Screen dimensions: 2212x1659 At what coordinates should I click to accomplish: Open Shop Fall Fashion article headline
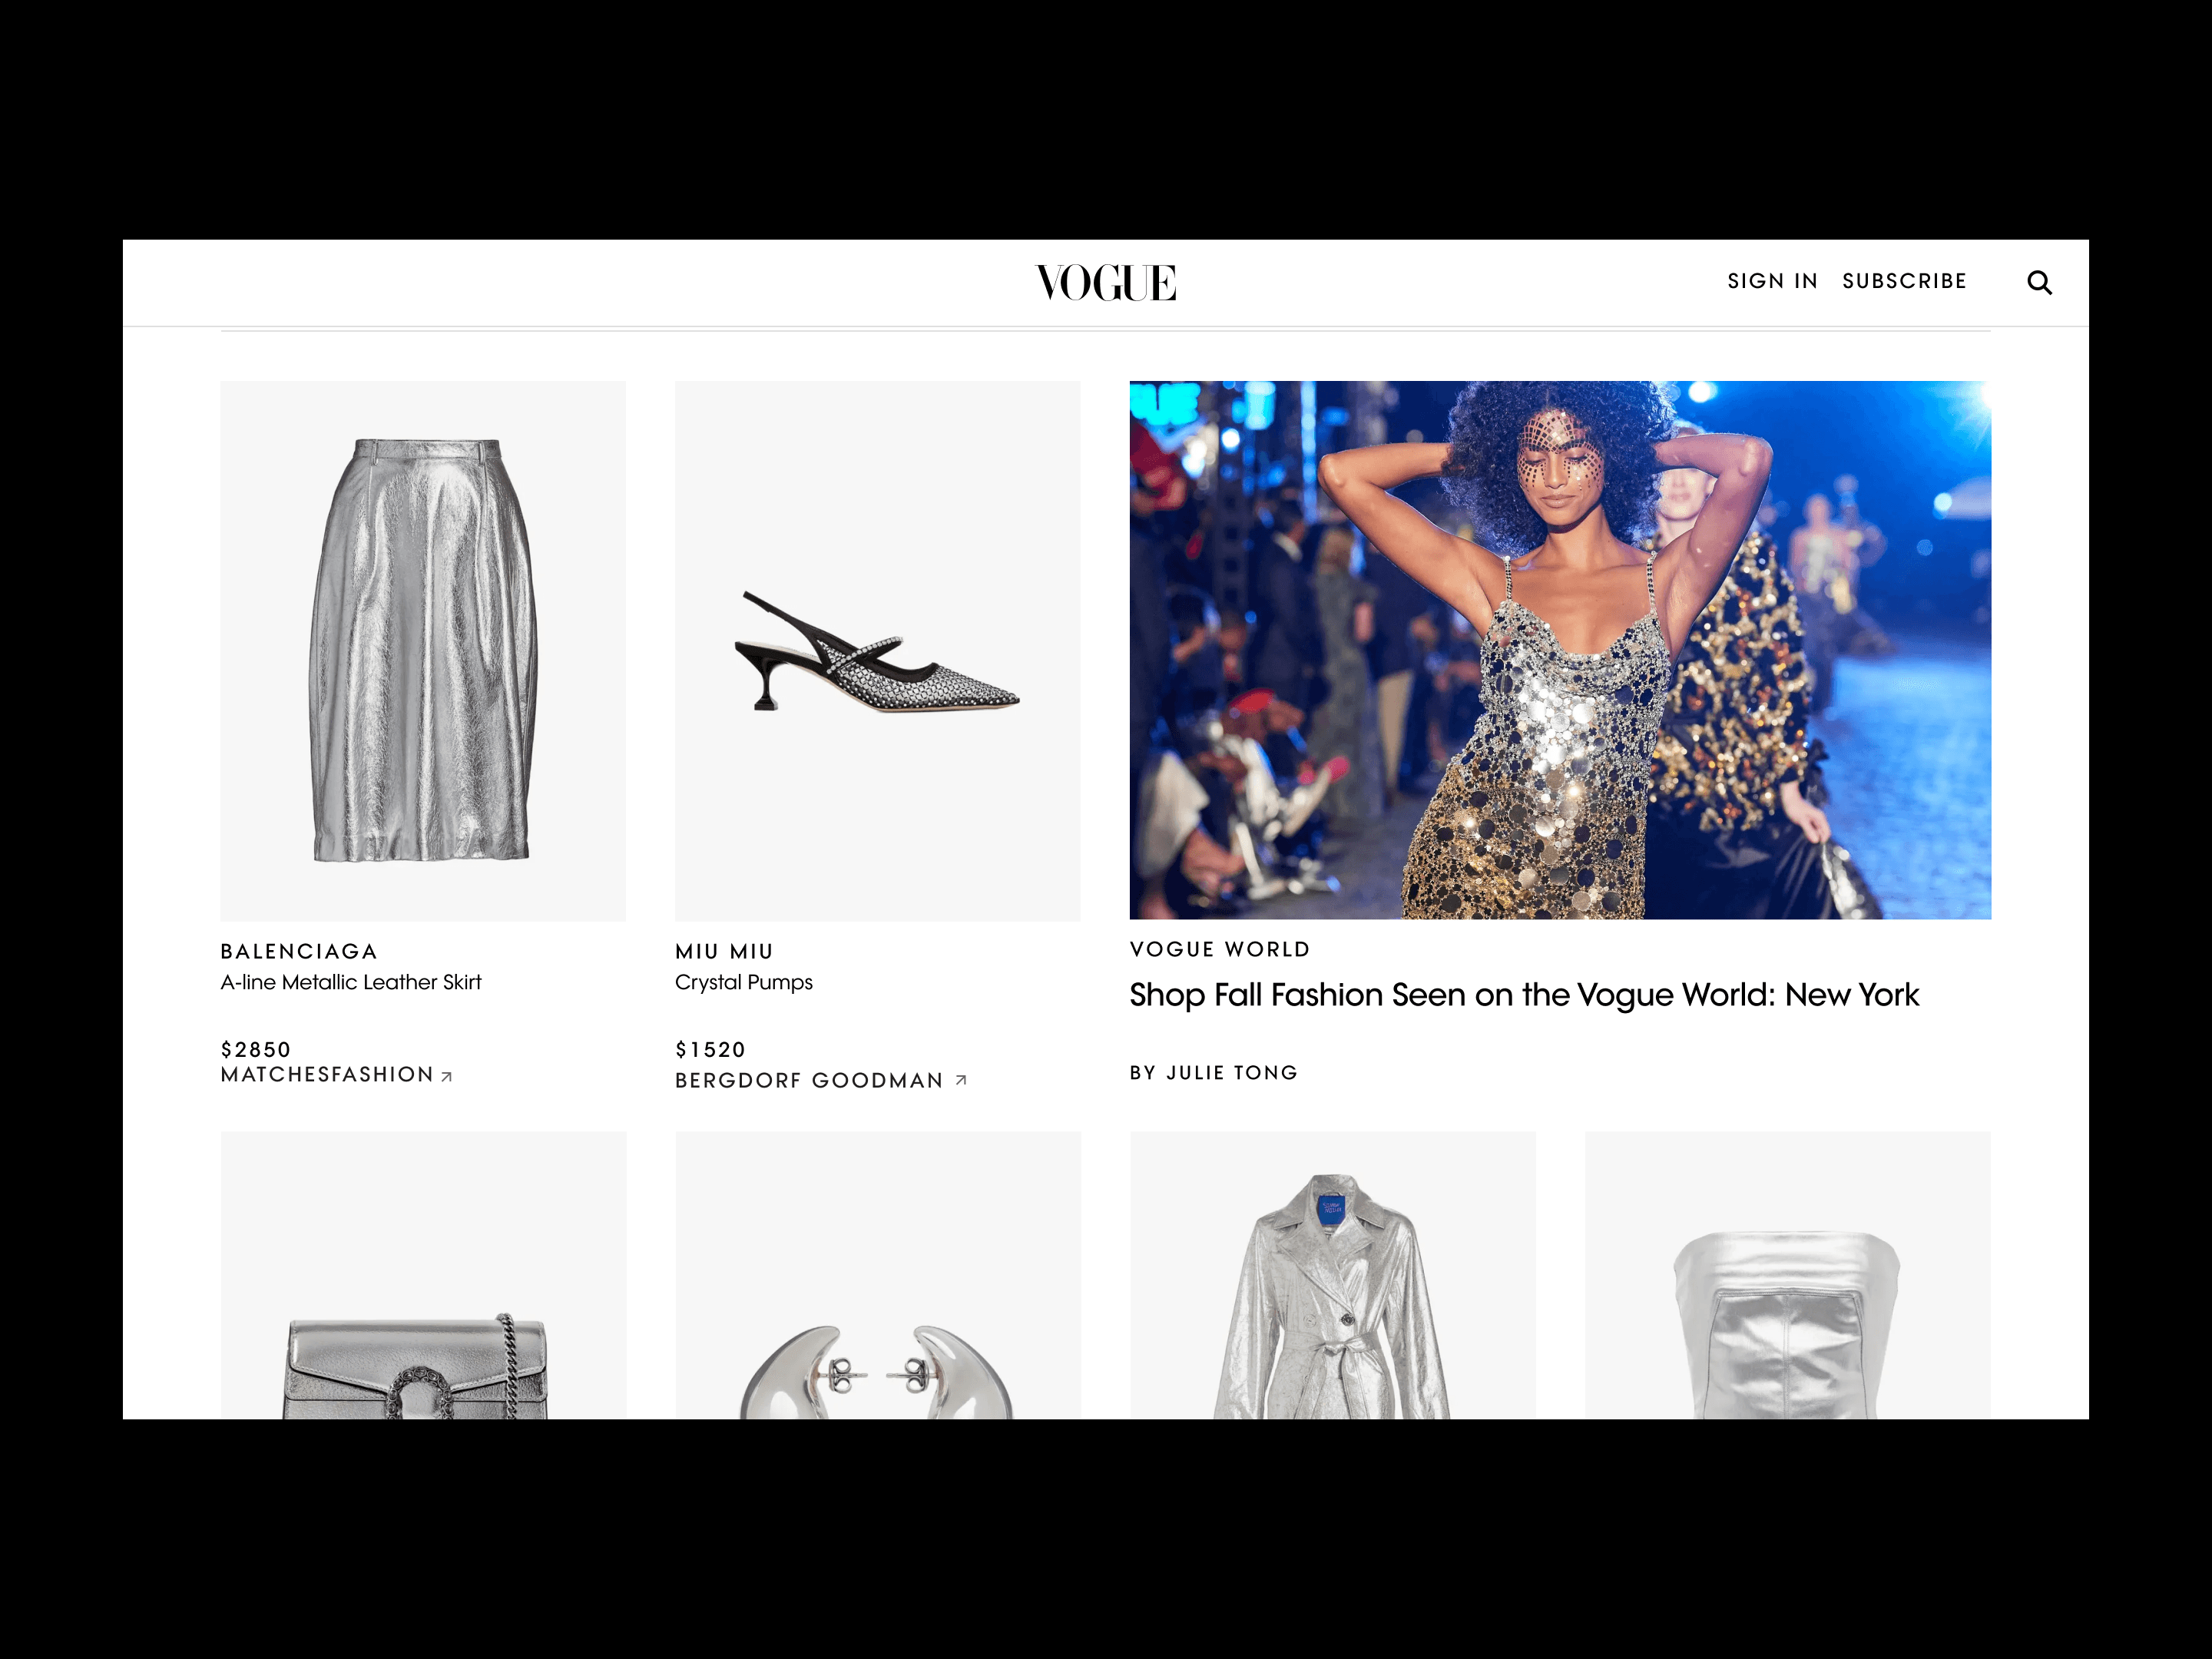[1524, 996]
